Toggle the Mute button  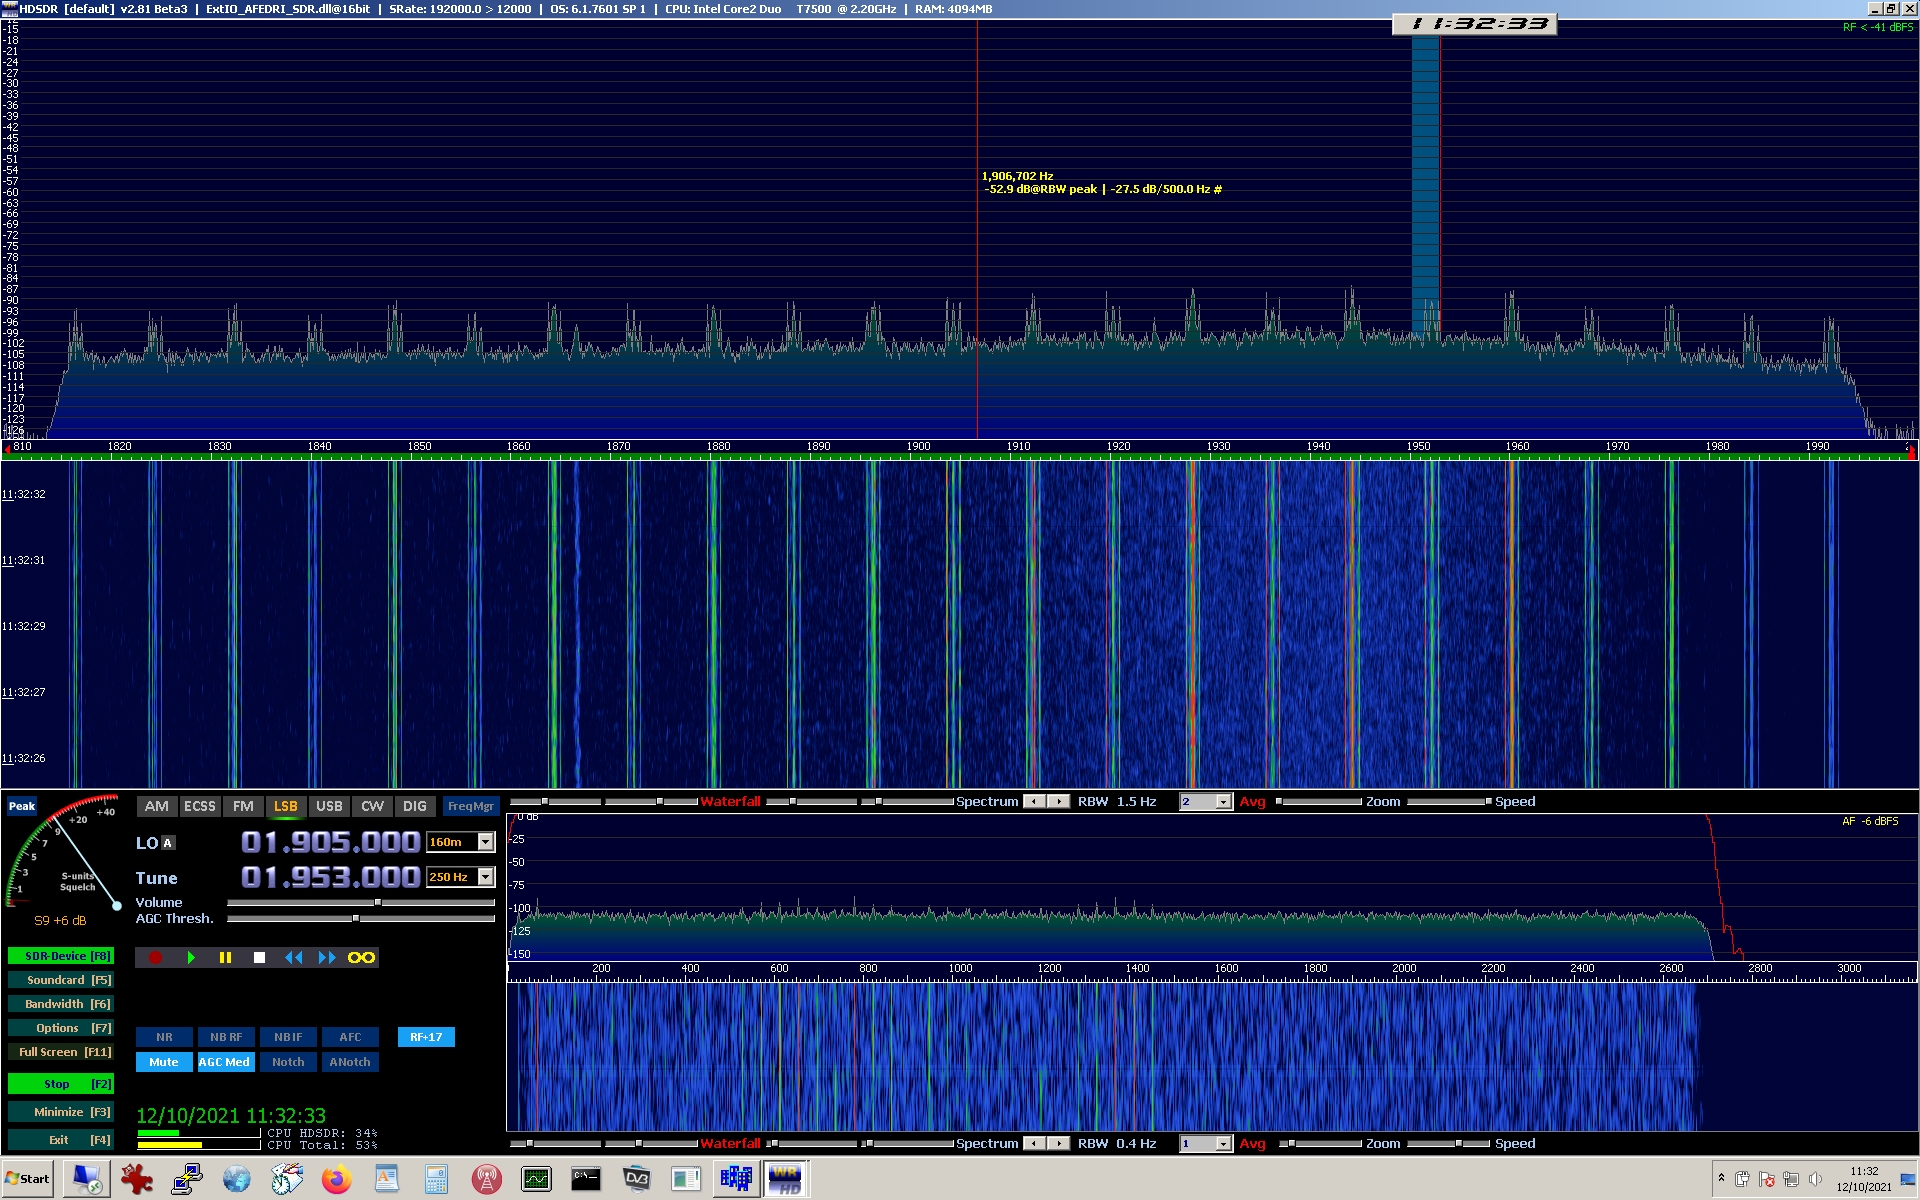click(164, 1062)
